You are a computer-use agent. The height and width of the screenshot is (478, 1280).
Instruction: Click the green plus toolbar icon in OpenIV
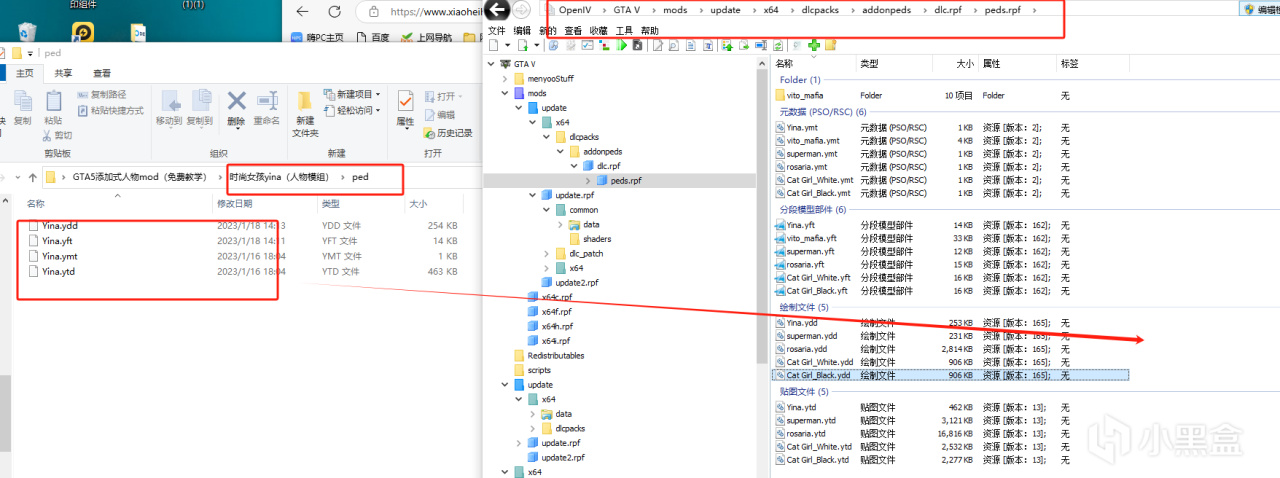click(814, 45)
